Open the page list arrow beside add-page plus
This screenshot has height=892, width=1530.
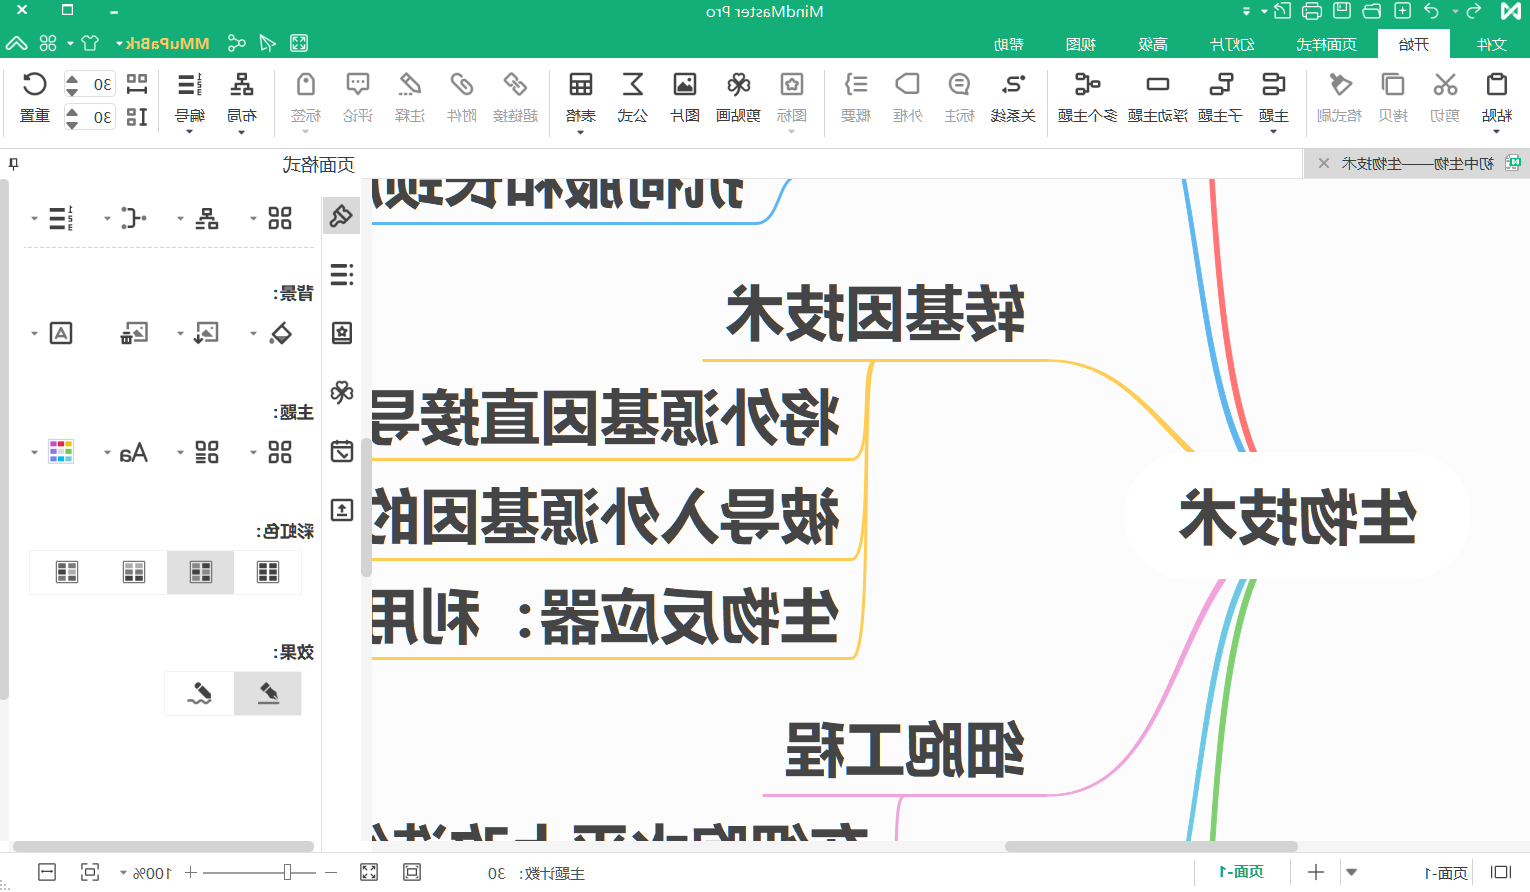[x=1351, y=872]
